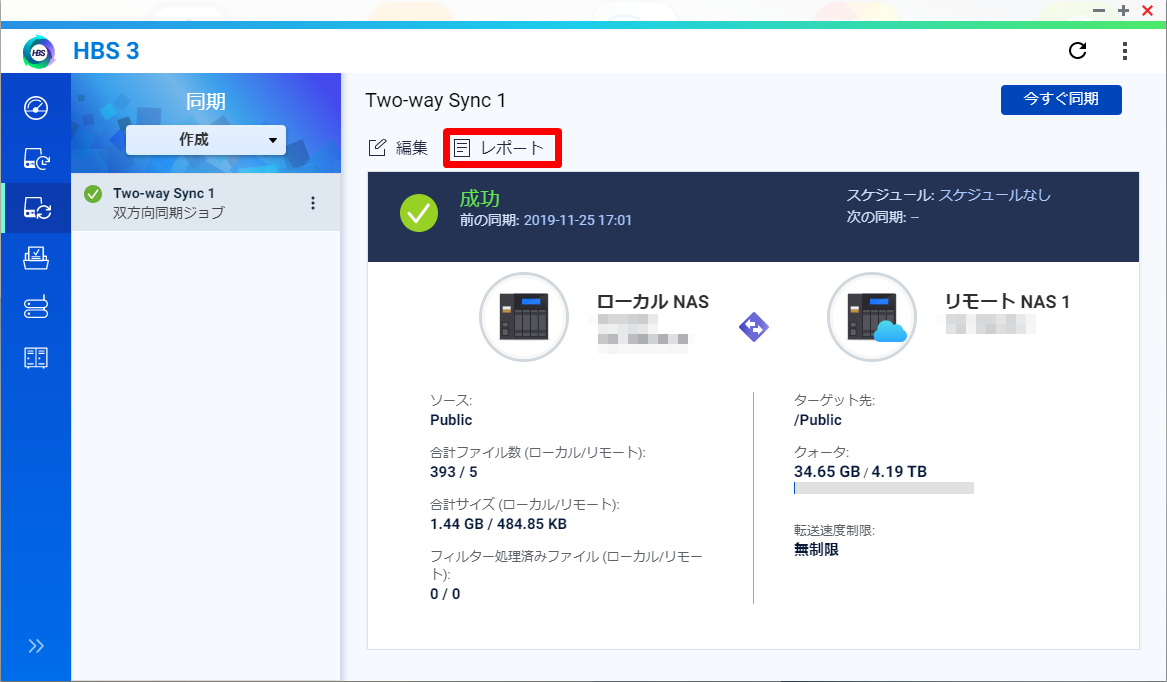Open the top-right three-dot menu
The width and height of the screenshot is (1167, 682).
pyautogui.click(x=1125, y=51)
